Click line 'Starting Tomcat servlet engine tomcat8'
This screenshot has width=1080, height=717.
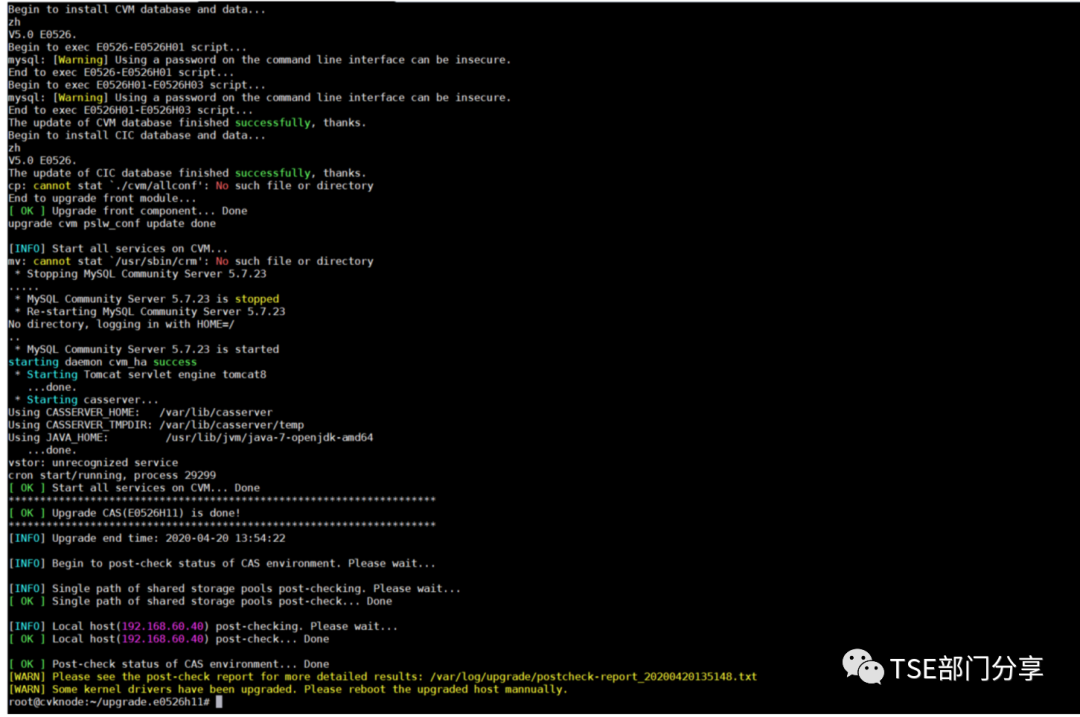(x=140, y=375)
